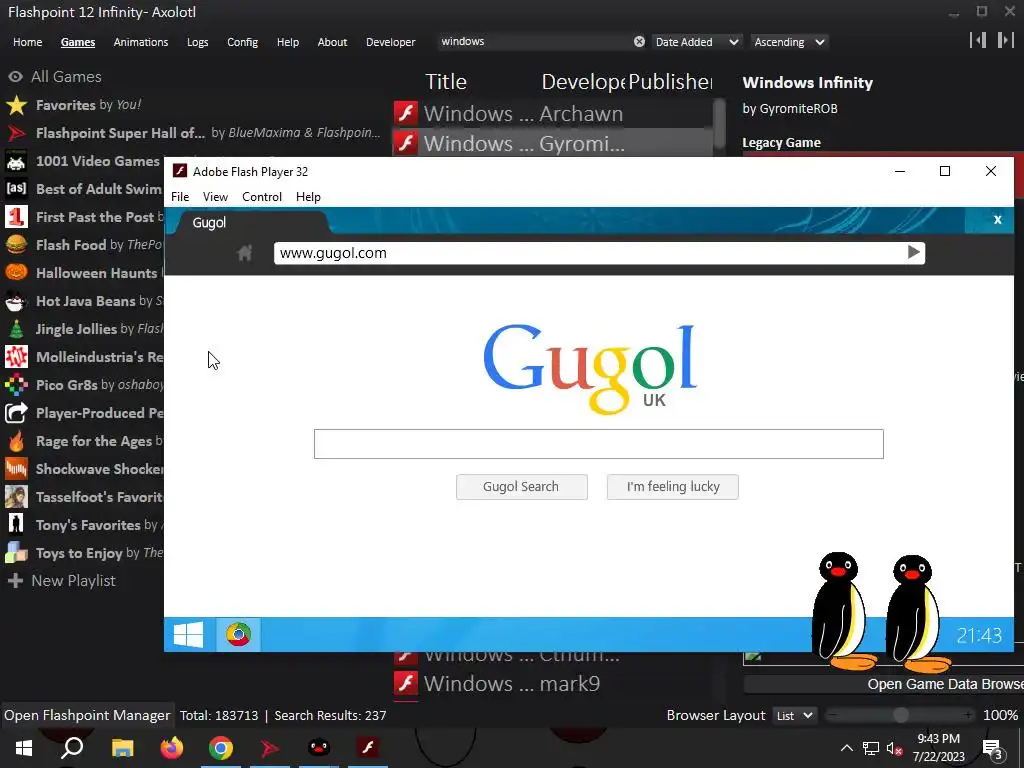Open Date Added sort dropdown
The image size is (1024, 768).
tap(696, 42)
